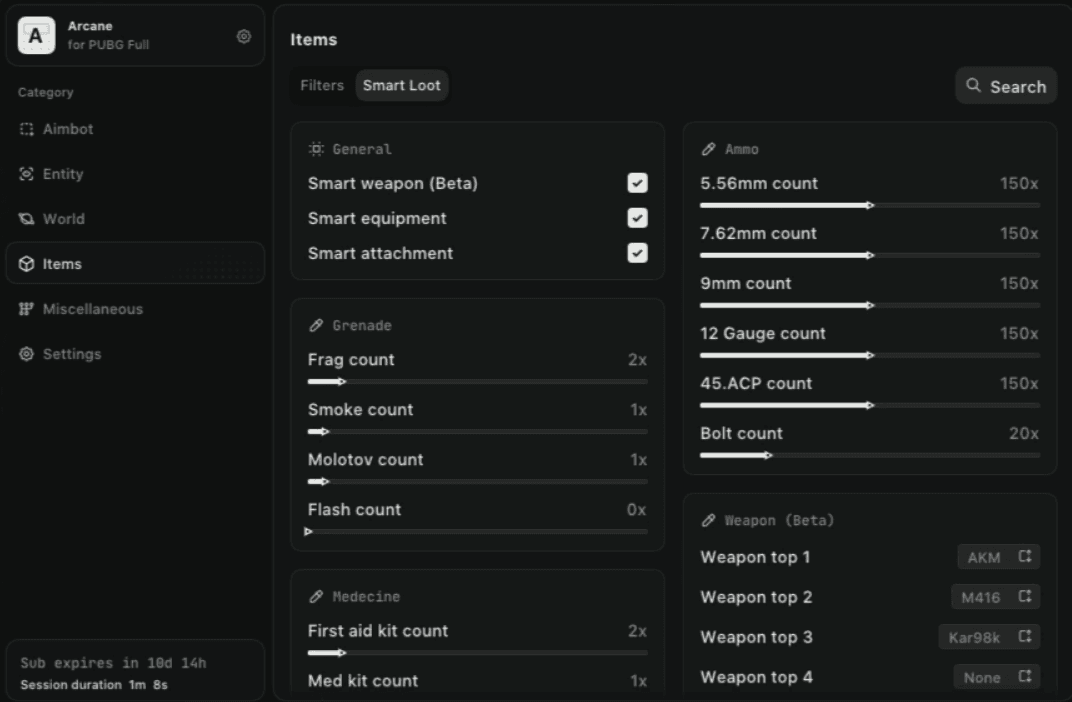
Task: Open the Weapon top 2 M416 dropdown
Action: point(995,597)
